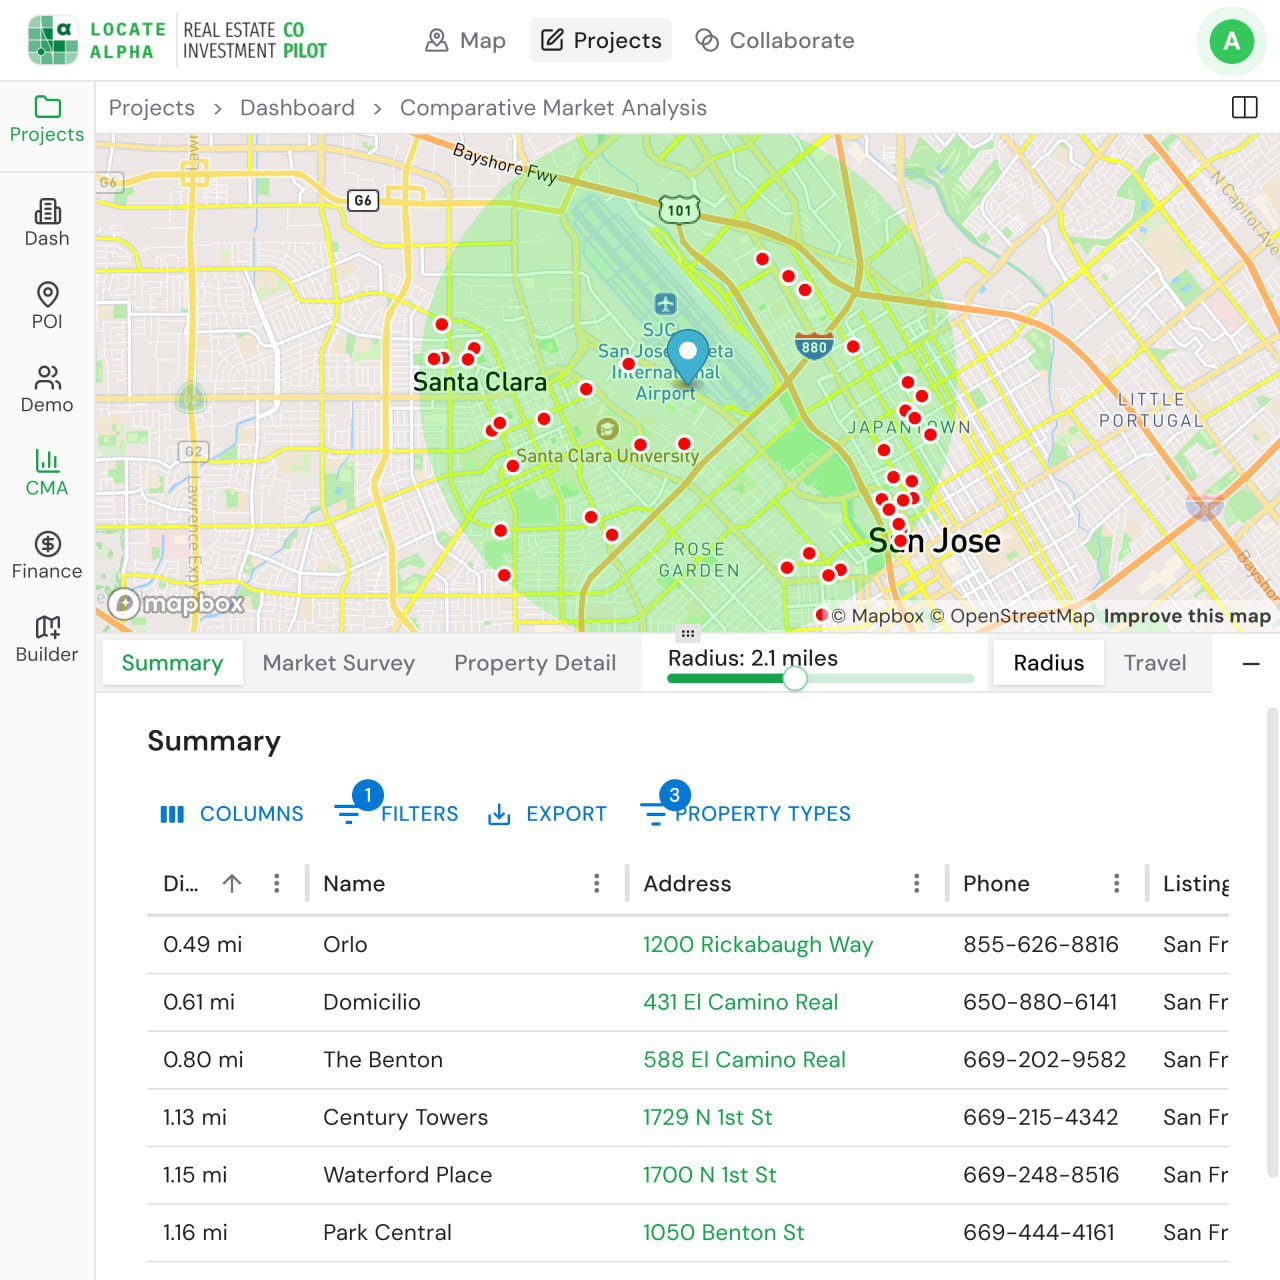Open 431 El Camino Real address link
This screenshot has width=1280, height=1280.
click(740, 1002)
